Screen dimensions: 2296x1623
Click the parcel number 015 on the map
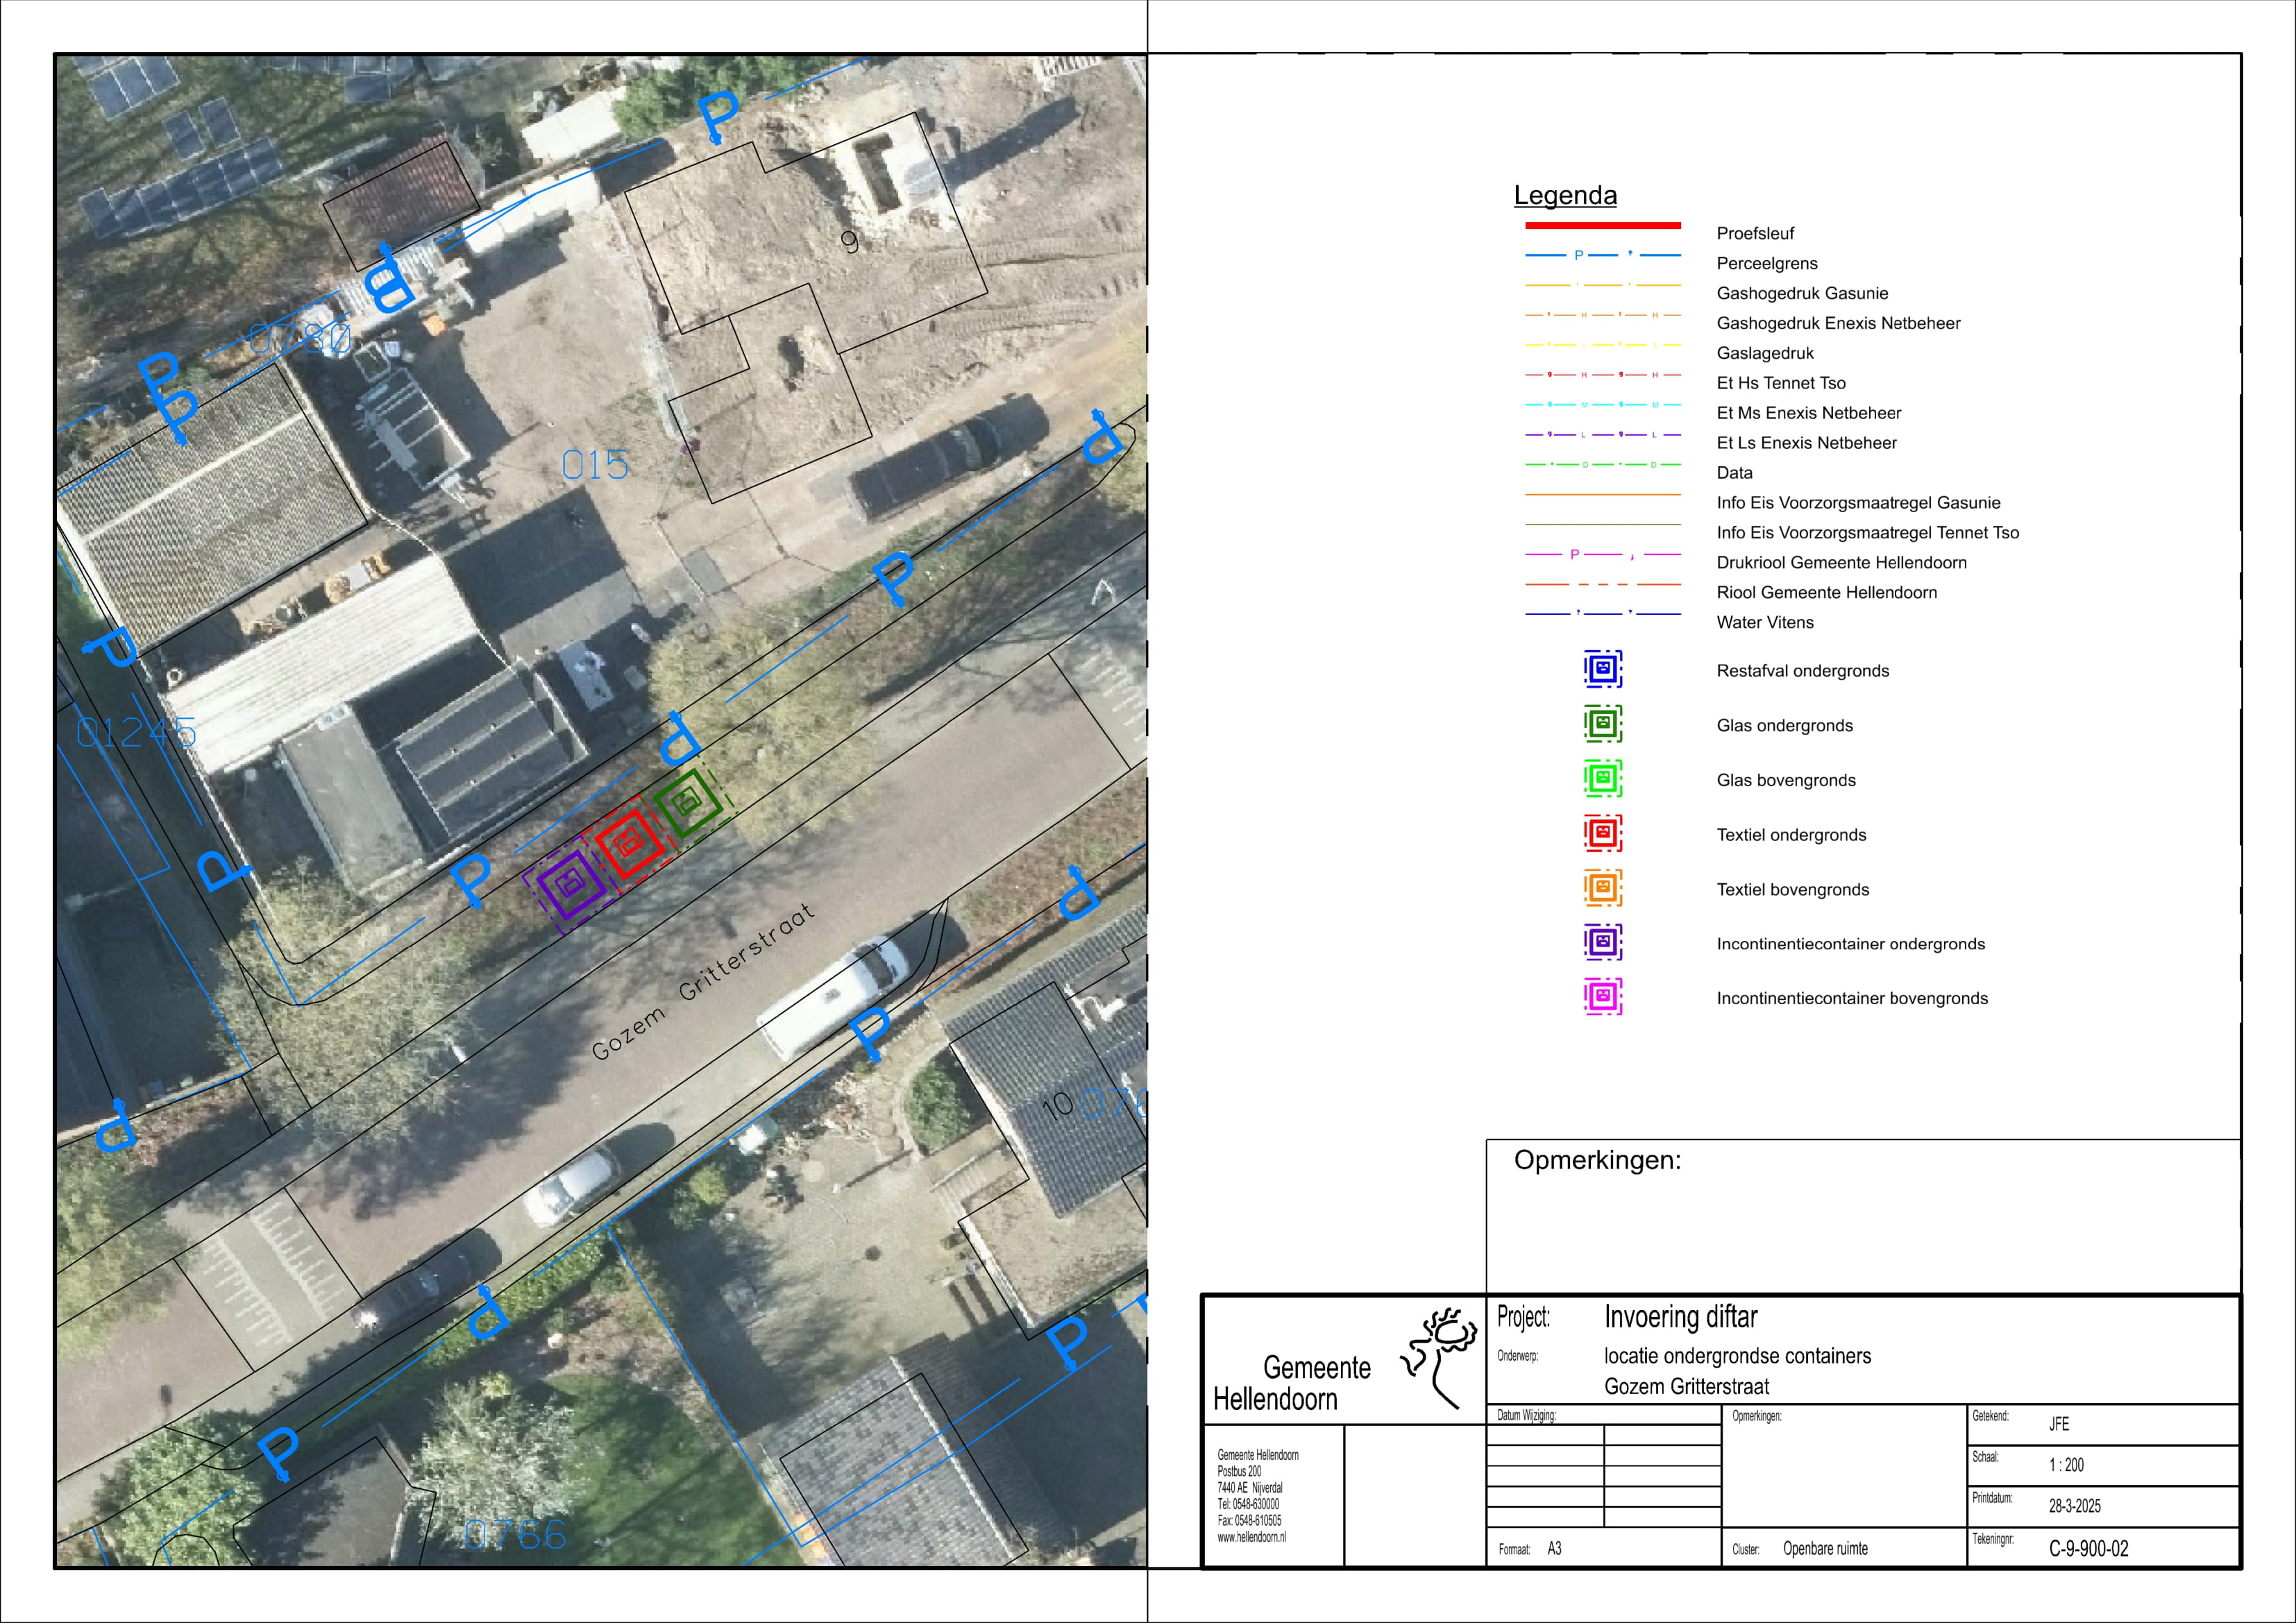click(595, 465)
